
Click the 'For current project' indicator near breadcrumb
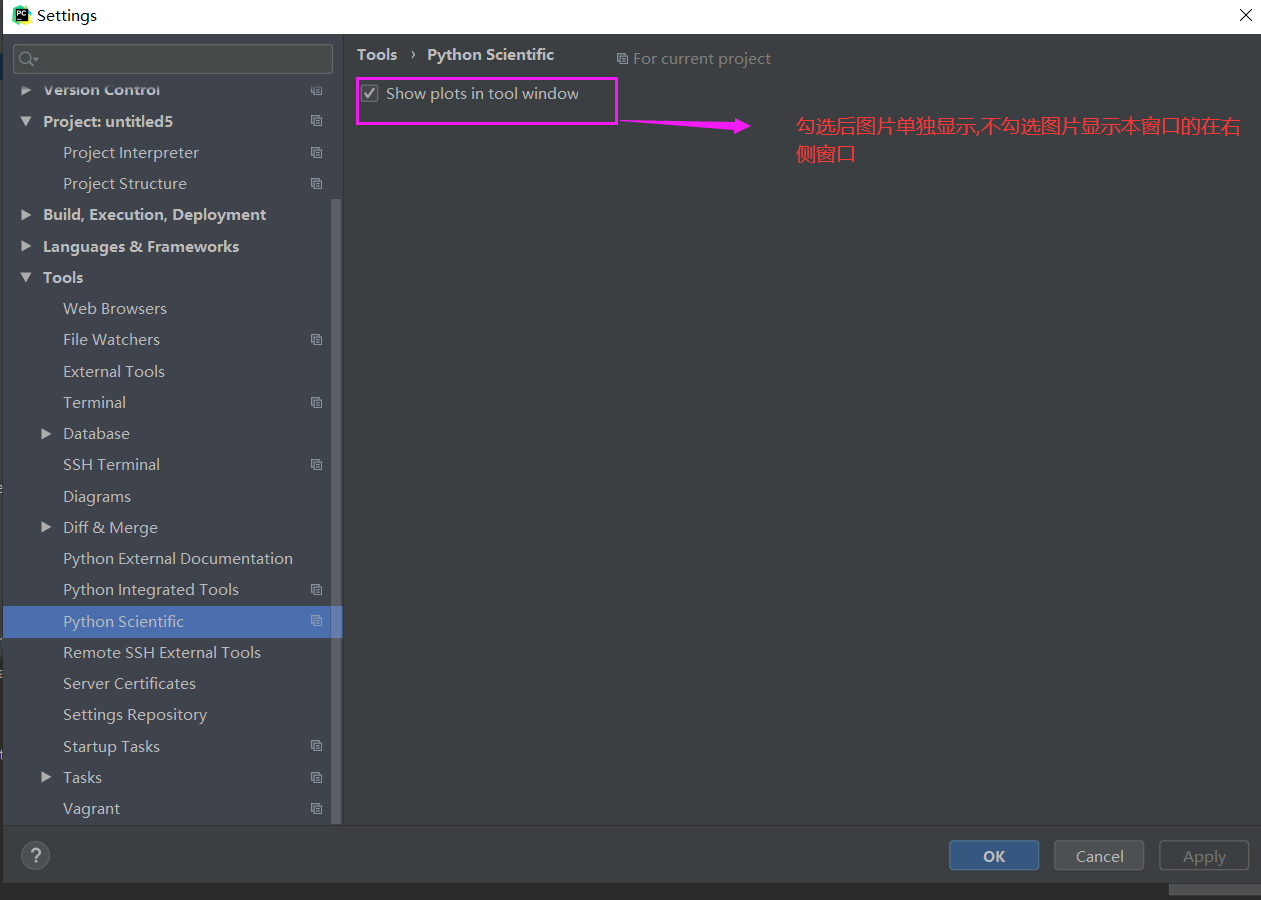[x=693, y=58]
